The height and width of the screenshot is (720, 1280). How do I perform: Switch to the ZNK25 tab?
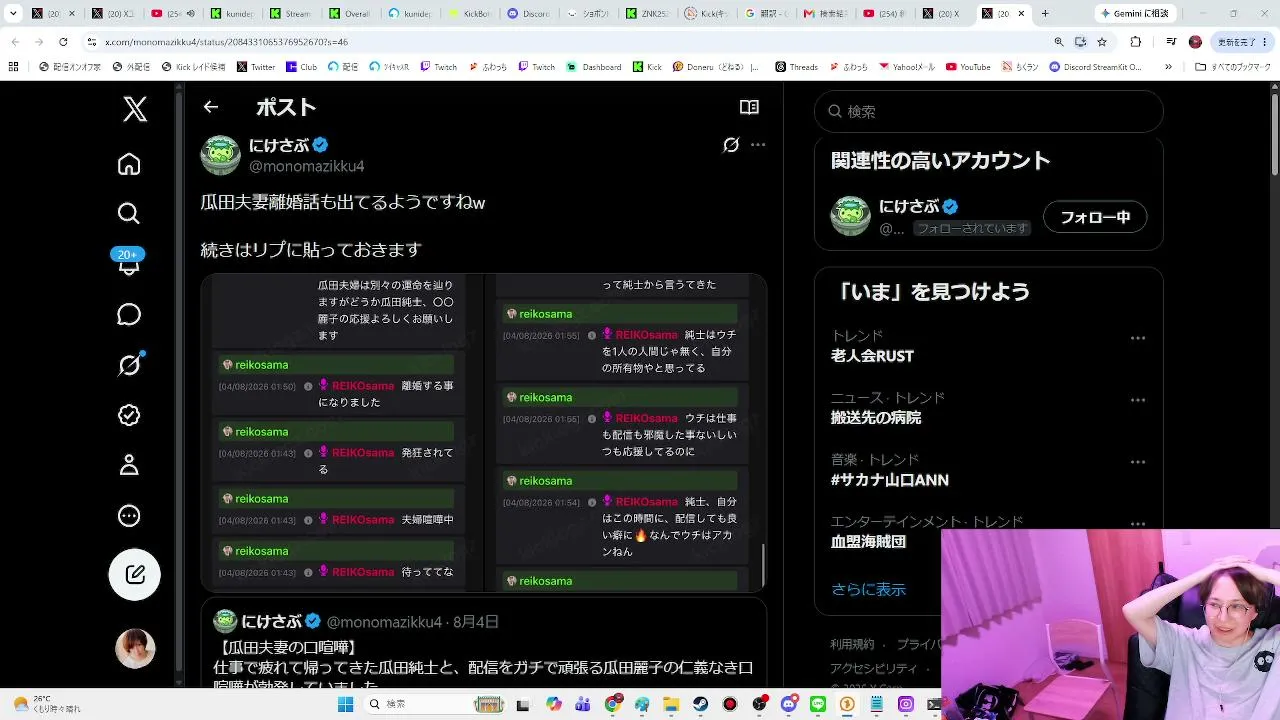[647, 14]
